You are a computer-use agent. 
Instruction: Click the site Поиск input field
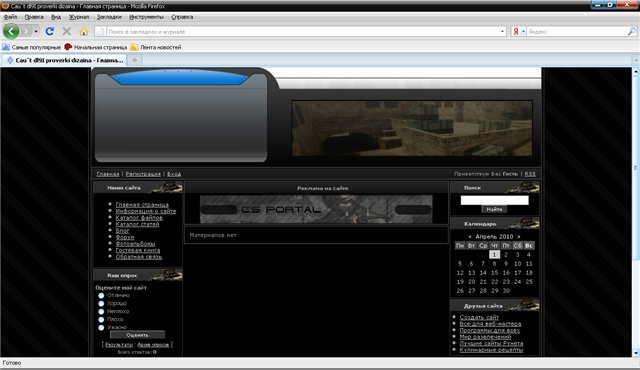coord(494,200)
